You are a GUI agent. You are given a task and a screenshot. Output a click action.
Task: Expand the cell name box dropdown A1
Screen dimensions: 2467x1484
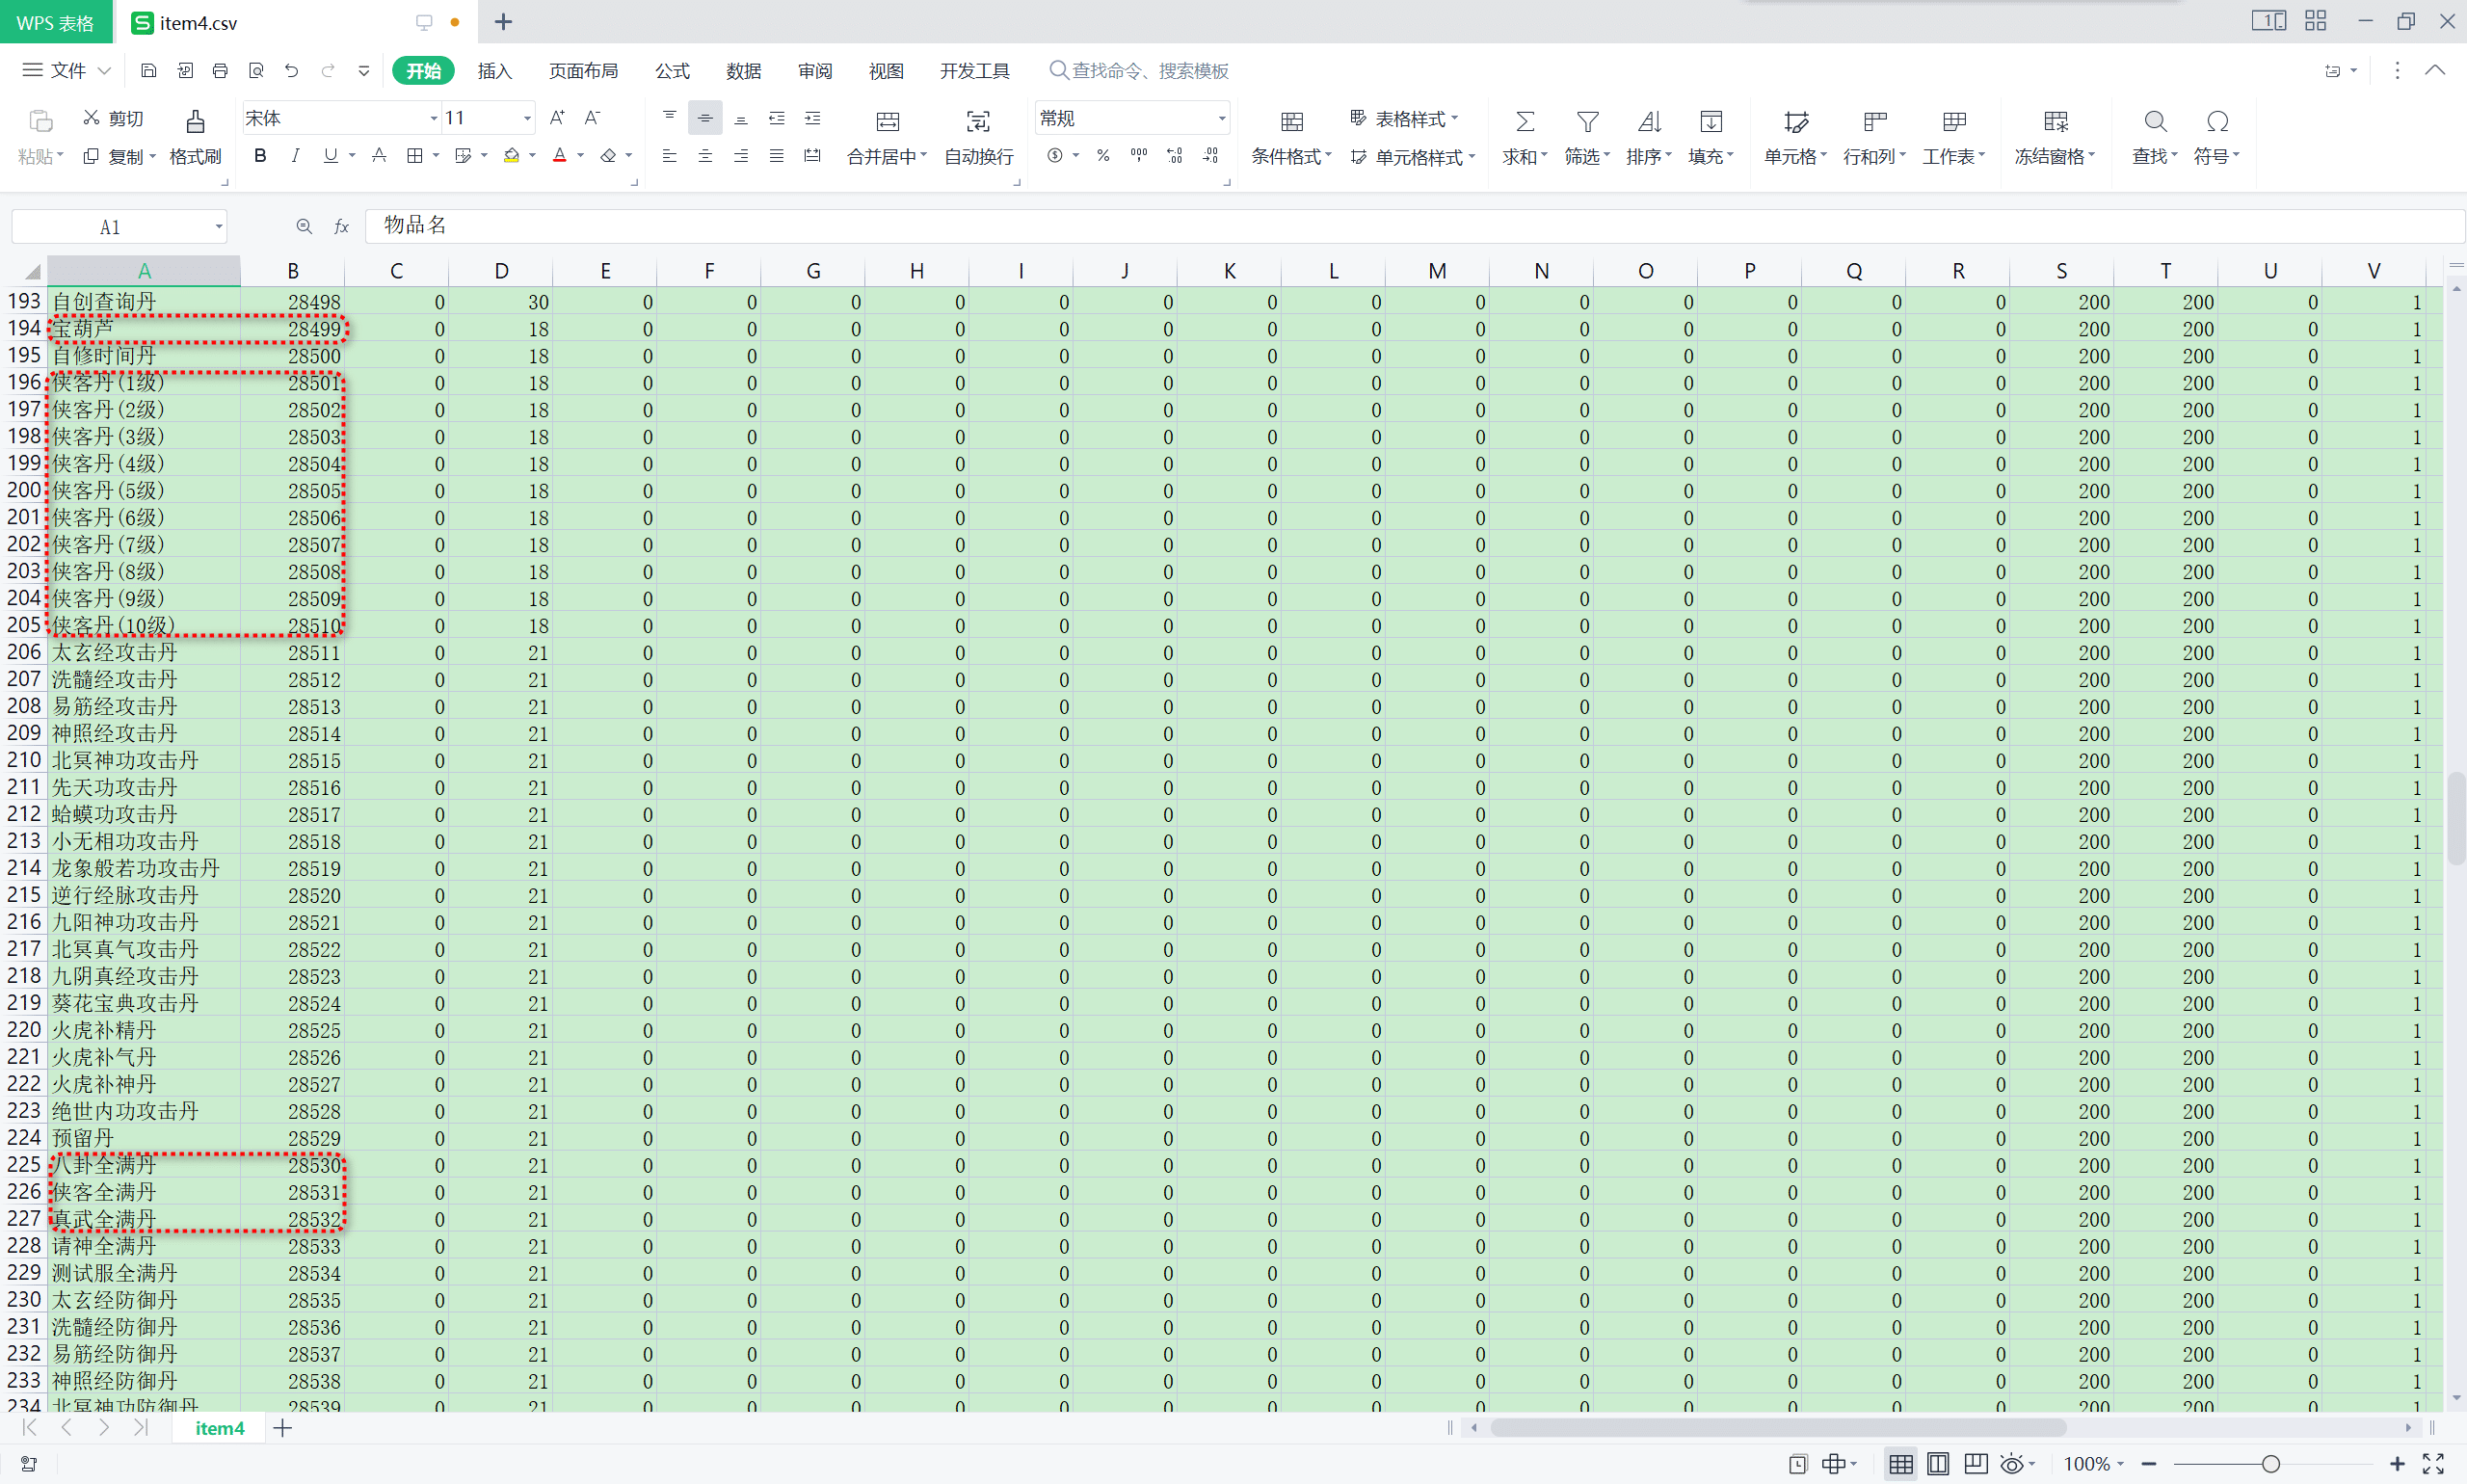218,227
